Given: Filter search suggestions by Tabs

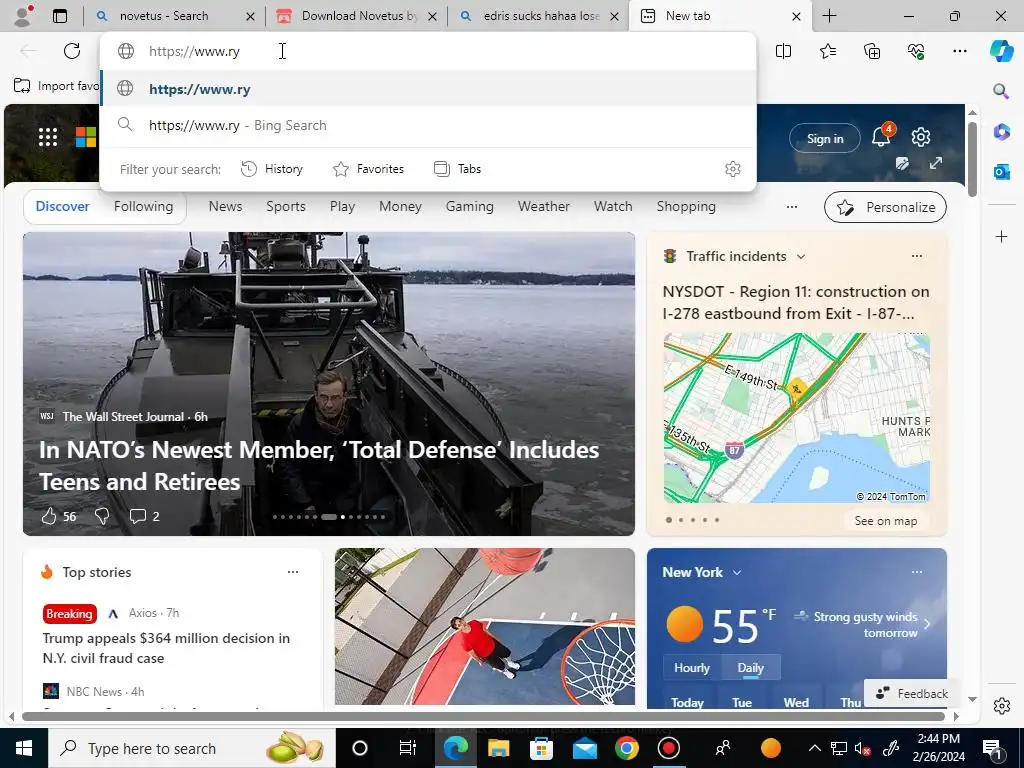Looking at the screenshot, I should (457, 169).
